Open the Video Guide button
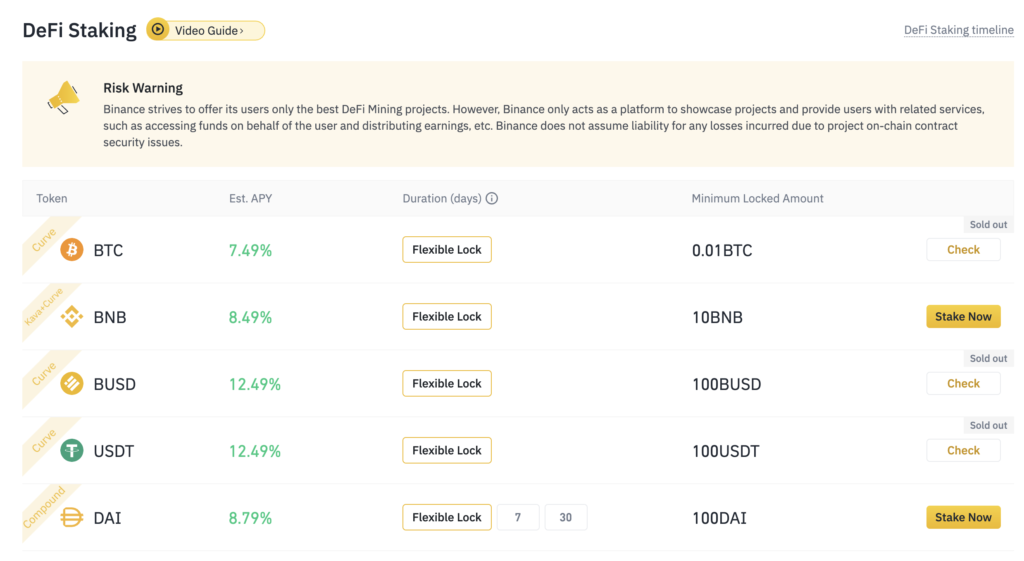Image resolution: width=1024 pixels, height=561 pixels. pyautogui.click(x=206, y=30)
